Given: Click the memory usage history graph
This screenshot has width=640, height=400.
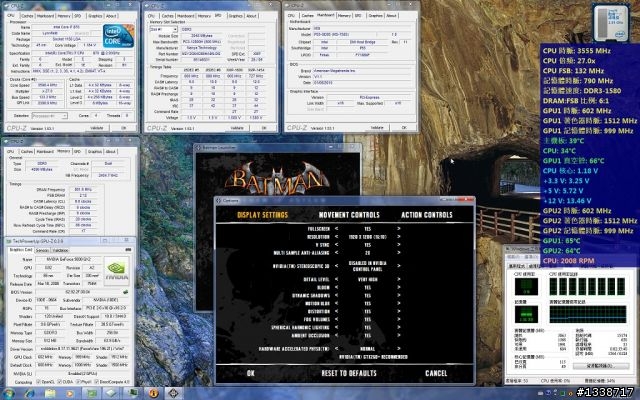Looking at the screenshot, I should click(588, 315).
